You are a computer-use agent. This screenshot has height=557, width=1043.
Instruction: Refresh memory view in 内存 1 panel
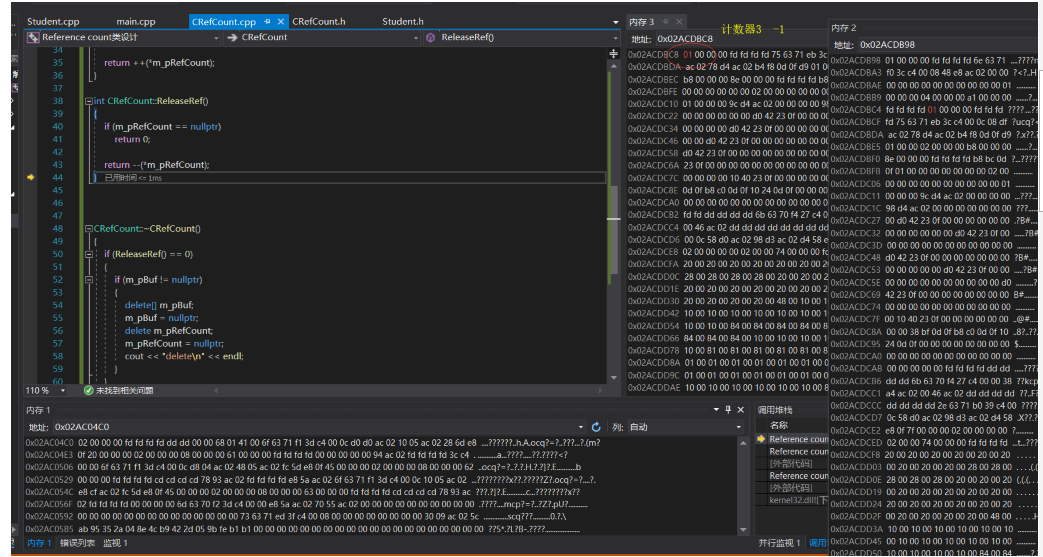[596, 427]
